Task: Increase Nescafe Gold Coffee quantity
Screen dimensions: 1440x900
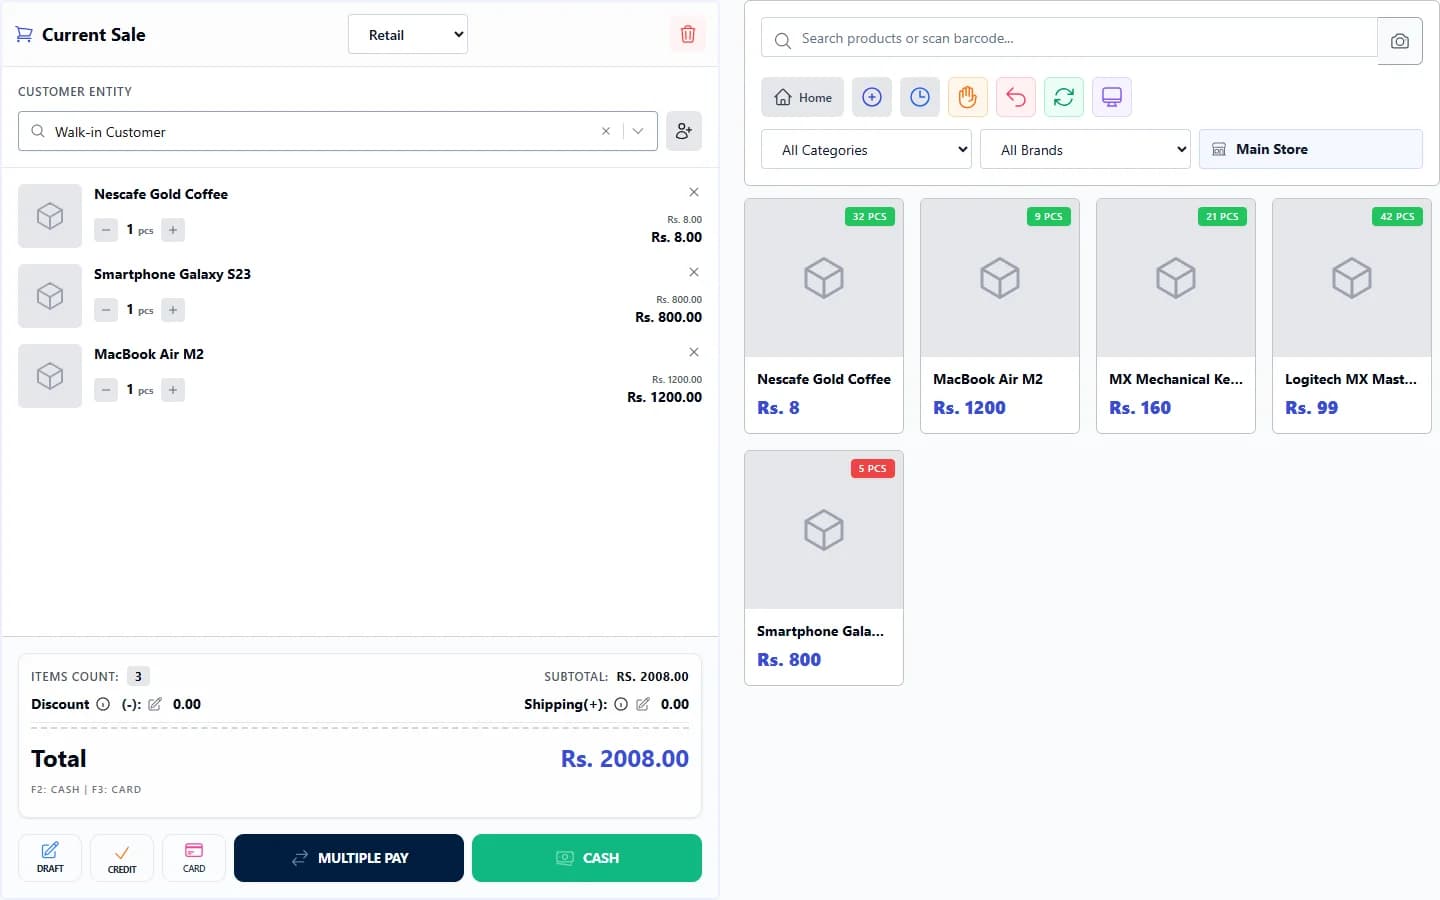Action: point(173,230)
